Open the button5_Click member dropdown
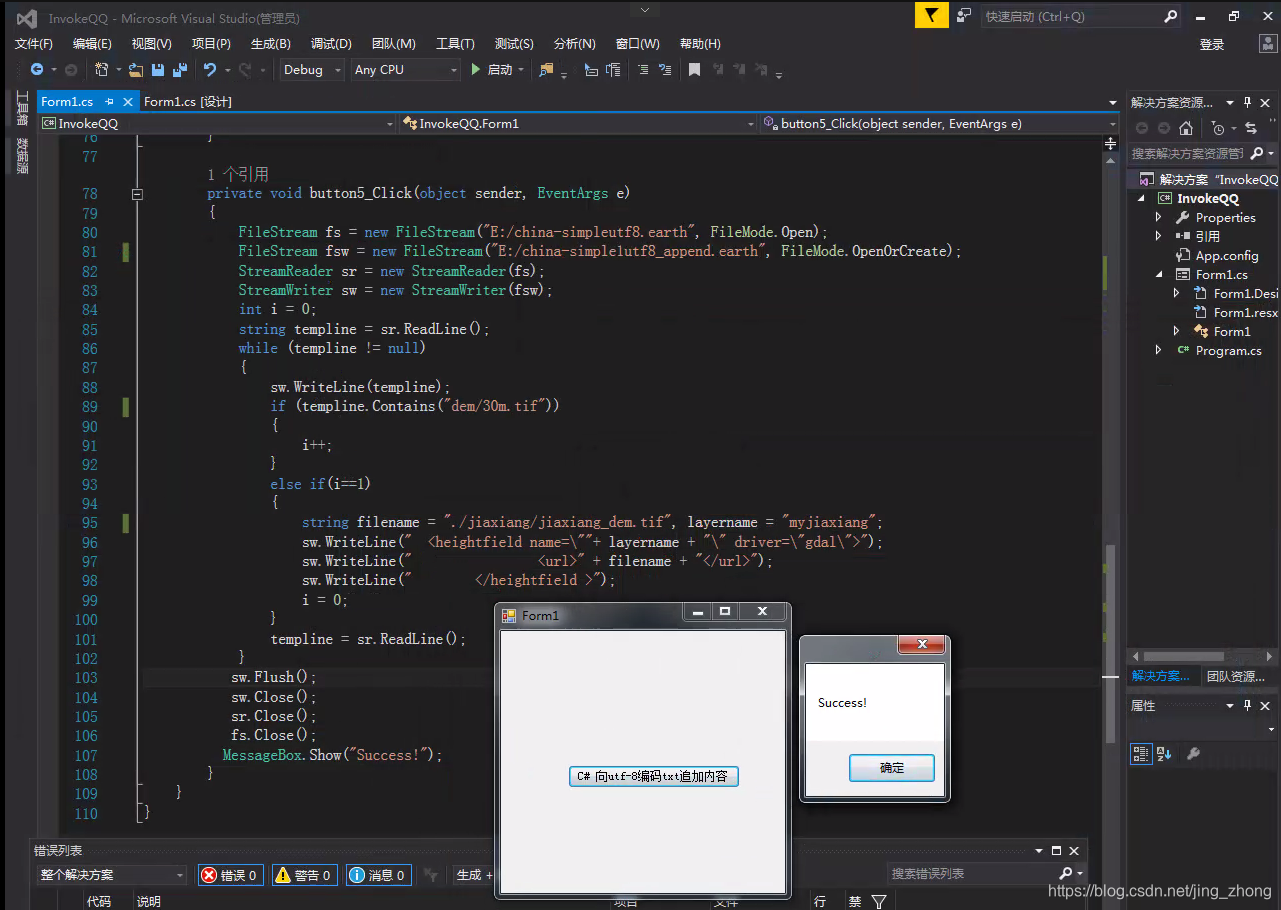Screen dimensions: 1281x910 coord(939,124)
